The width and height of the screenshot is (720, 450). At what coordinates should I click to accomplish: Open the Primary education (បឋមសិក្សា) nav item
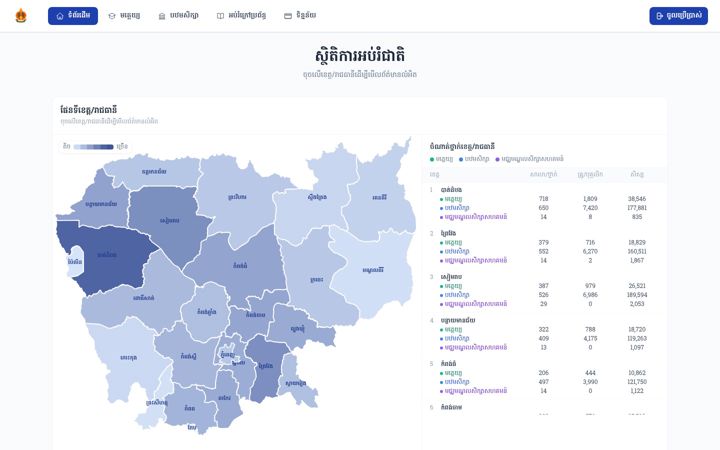[x=178, y=16]
